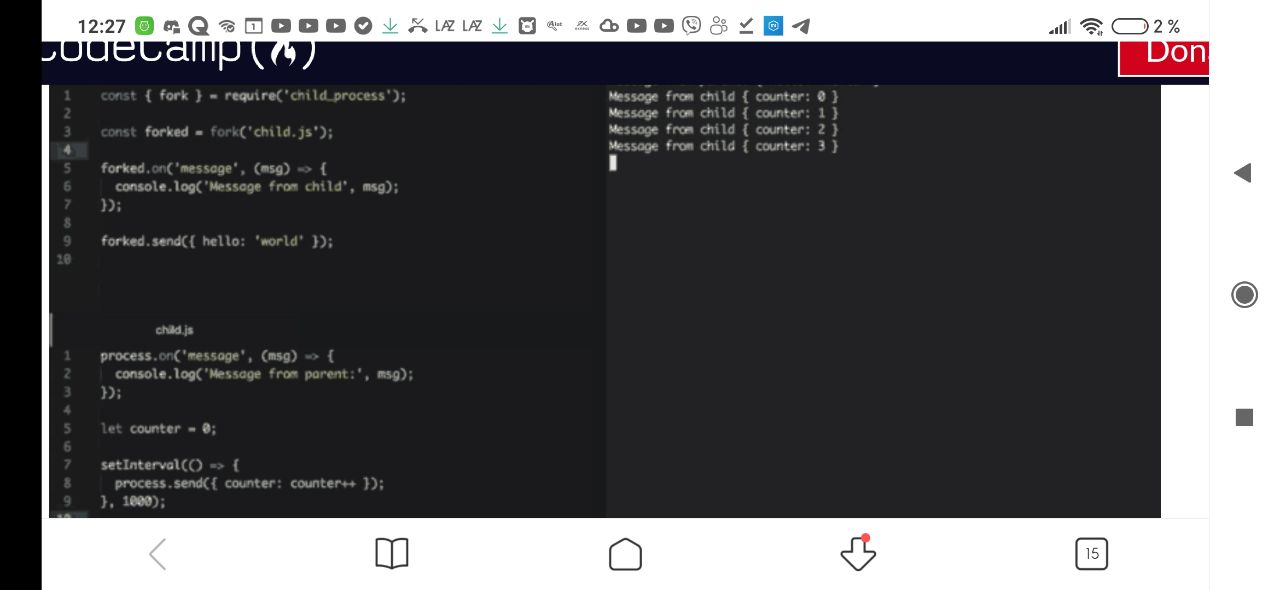The image size is (1280, 590).
Task: Click code line "setInterval(() => {"
Action: (x=170, y=465)
